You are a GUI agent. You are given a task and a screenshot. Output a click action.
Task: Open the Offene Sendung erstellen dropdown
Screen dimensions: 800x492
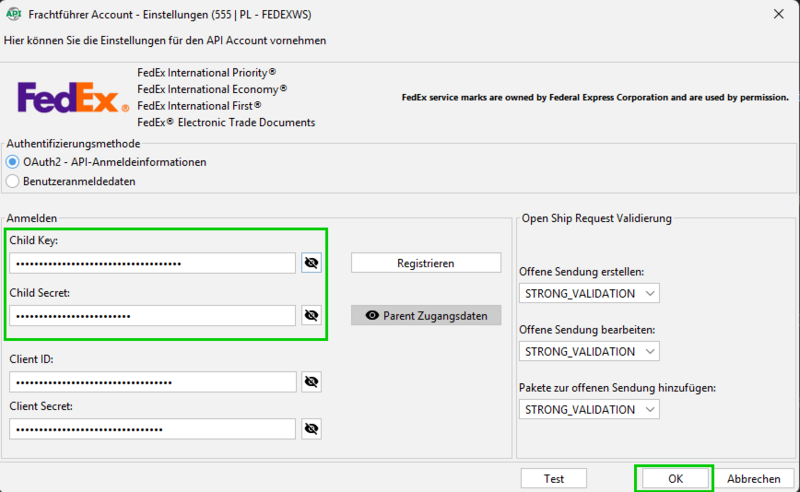(x=589, y=293)
